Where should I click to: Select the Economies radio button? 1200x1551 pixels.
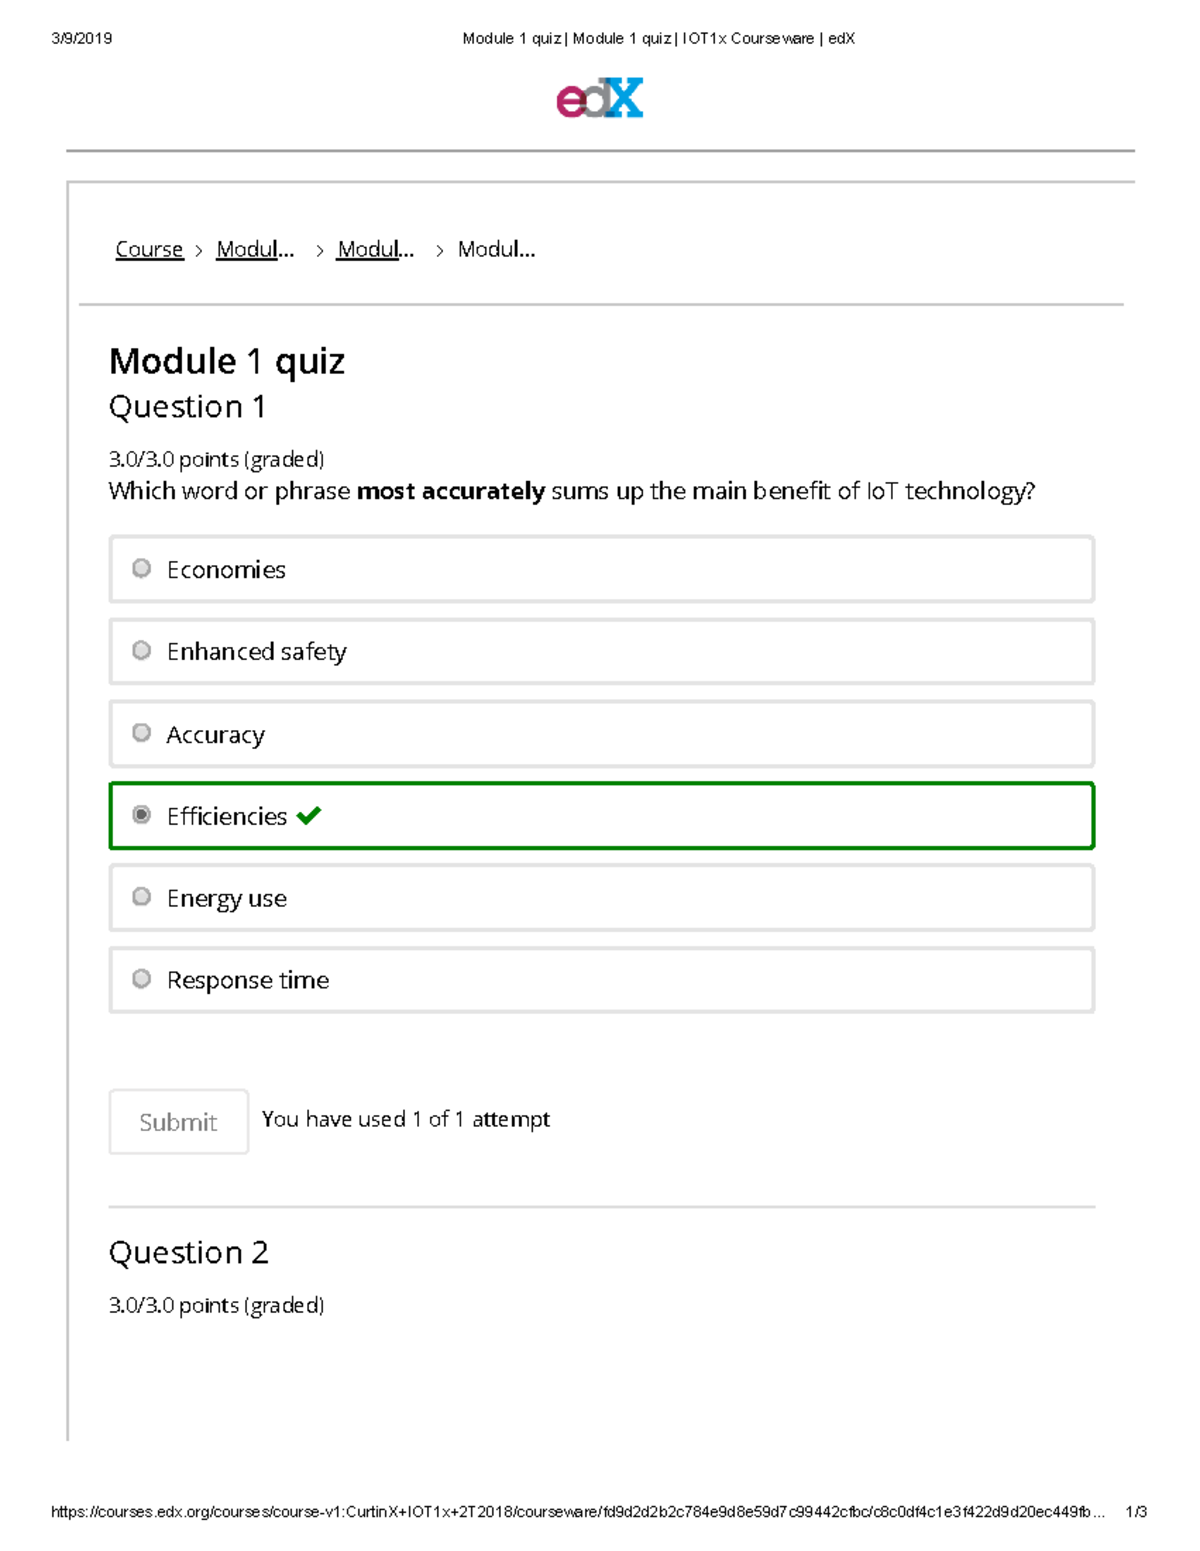pyautogui.click(x=141, y=568)
